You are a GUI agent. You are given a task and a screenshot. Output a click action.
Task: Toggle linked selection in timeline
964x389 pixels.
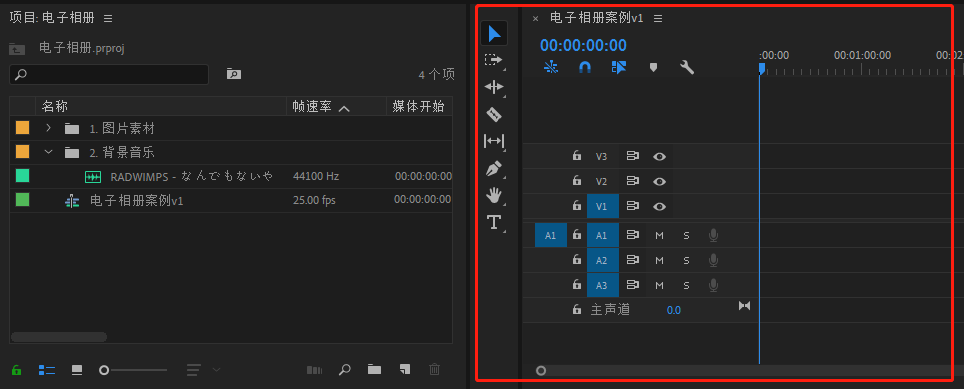click(618, 67)
